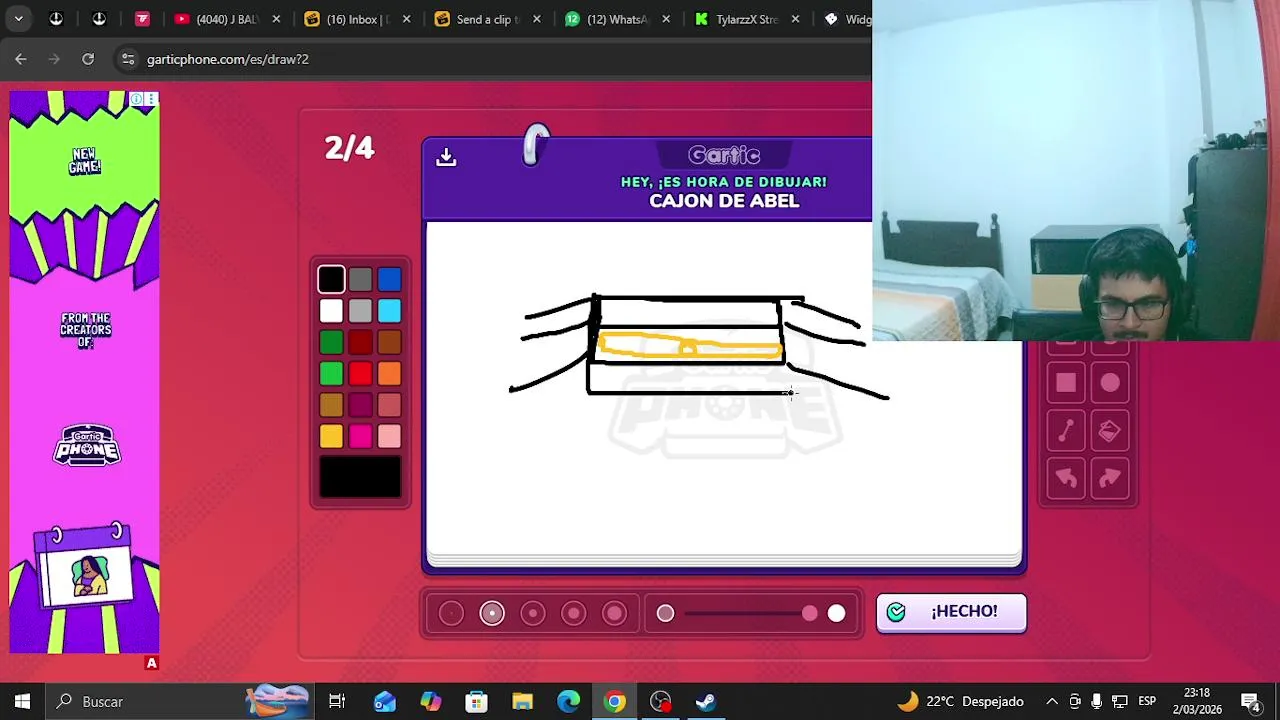Select the fourth brush size

click(x=574, y=613)
